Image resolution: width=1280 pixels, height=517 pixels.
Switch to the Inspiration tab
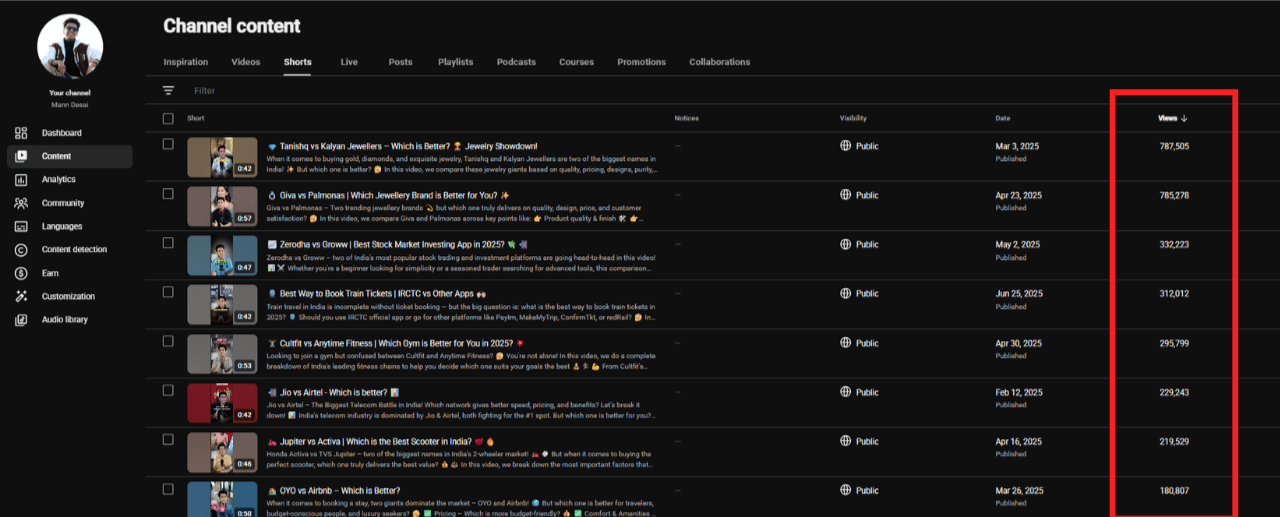(186, 62)
